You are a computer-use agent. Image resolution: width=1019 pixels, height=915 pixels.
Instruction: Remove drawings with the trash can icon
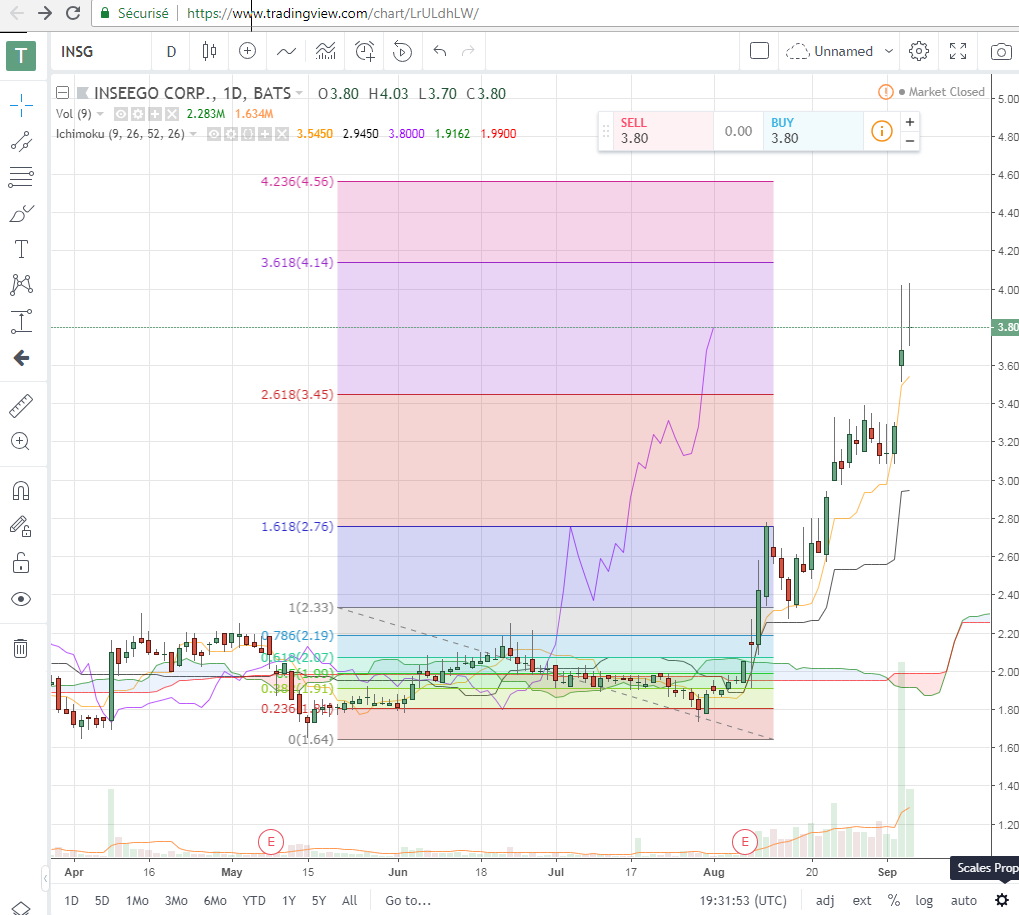(21, 648)
